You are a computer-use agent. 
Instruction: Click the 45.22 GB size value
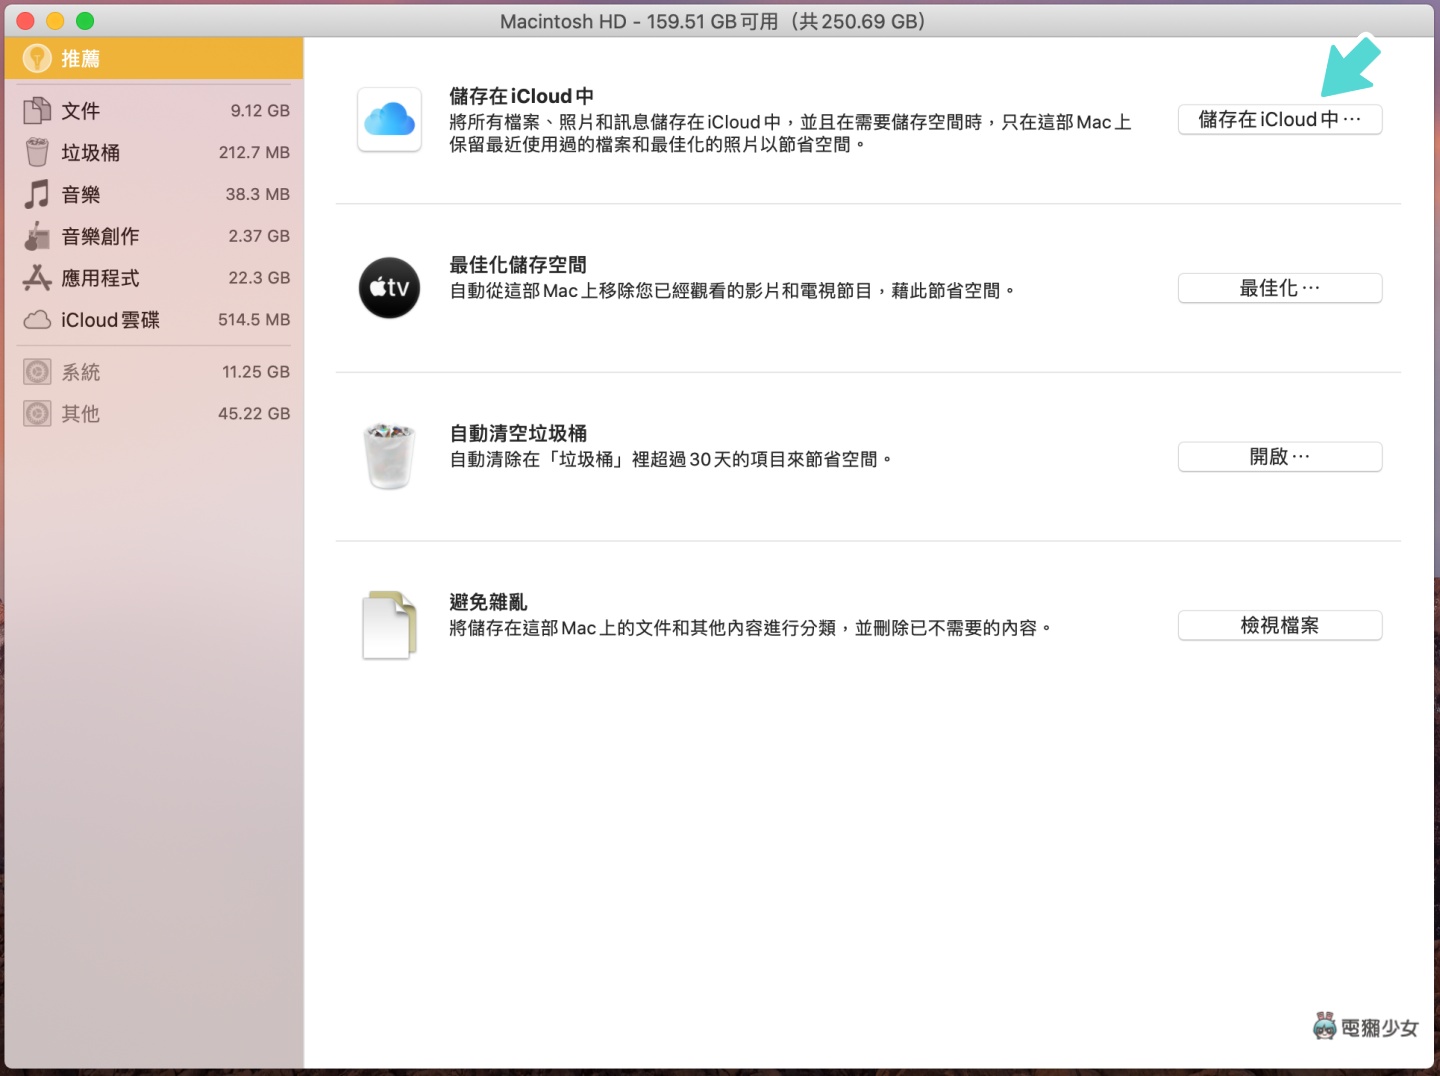coord(254,414)
